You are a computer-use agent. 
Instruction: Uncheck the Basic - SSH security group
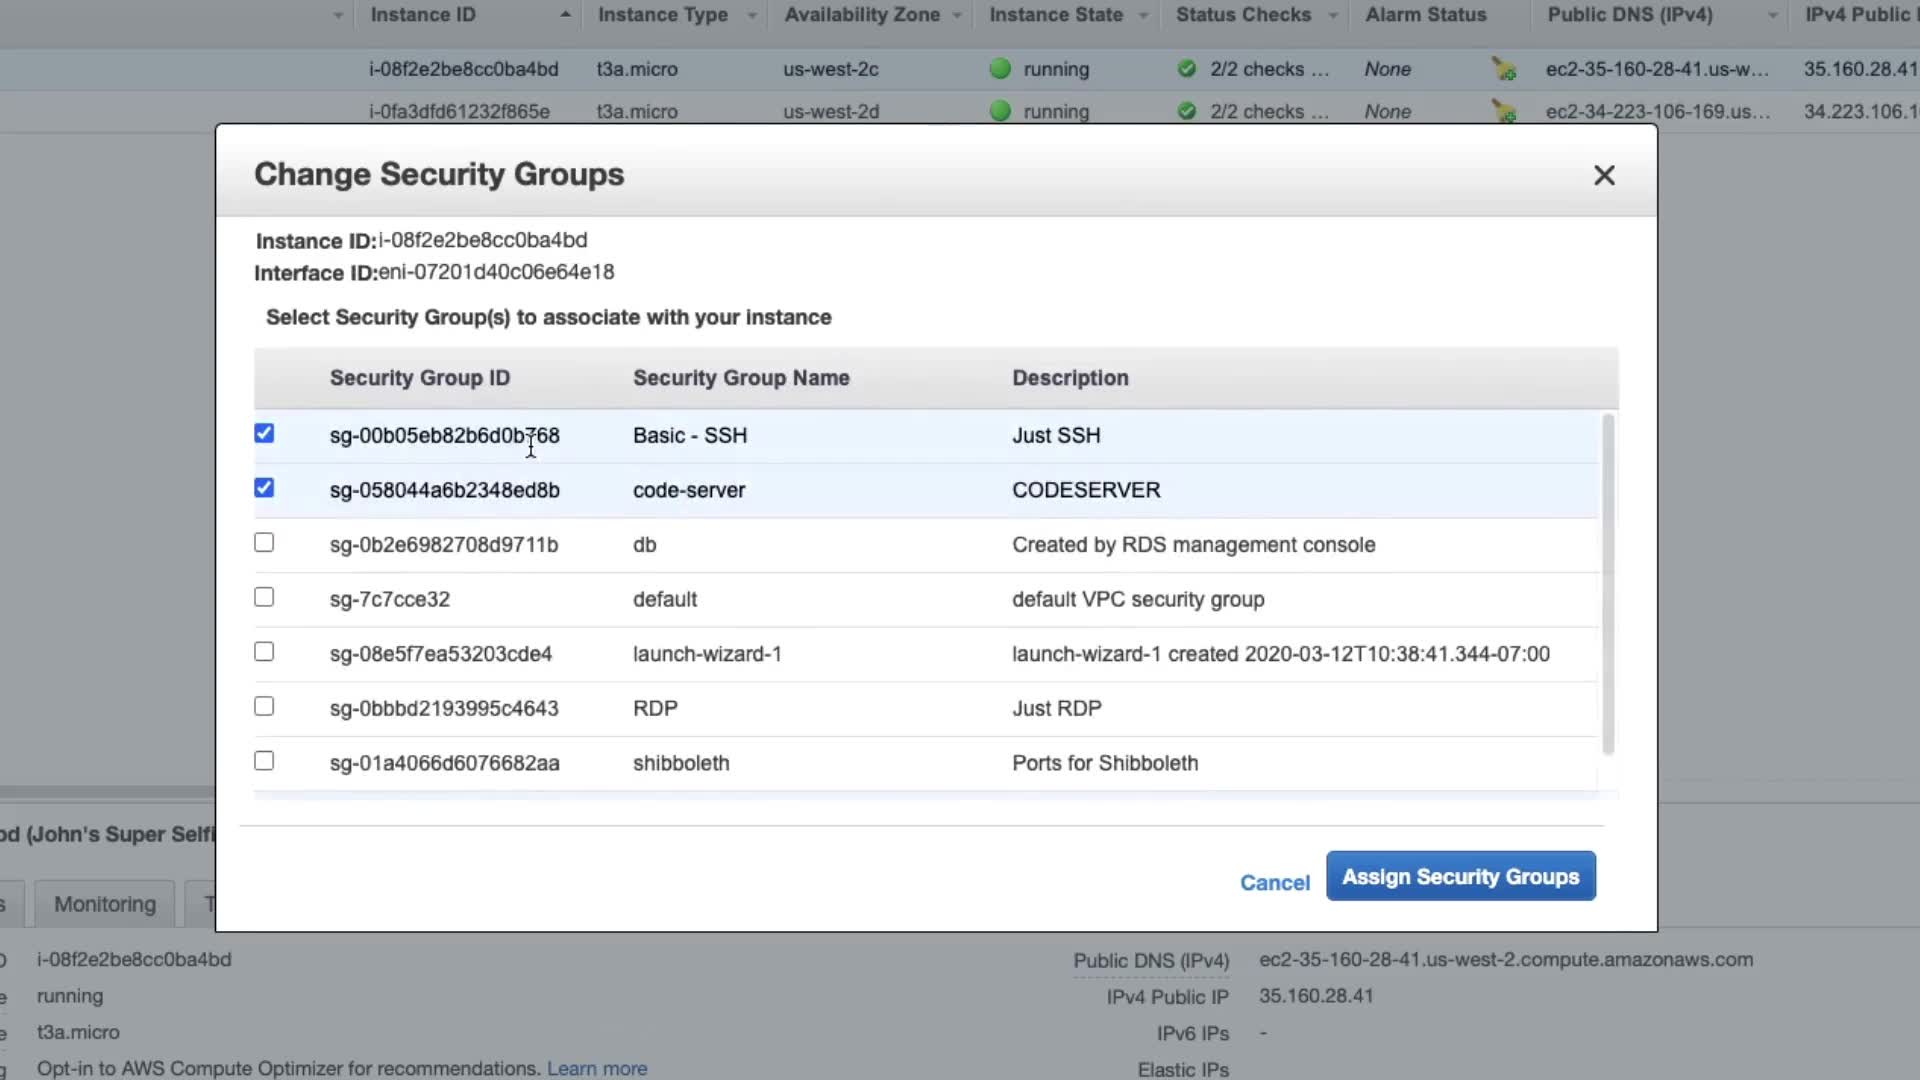264,433
